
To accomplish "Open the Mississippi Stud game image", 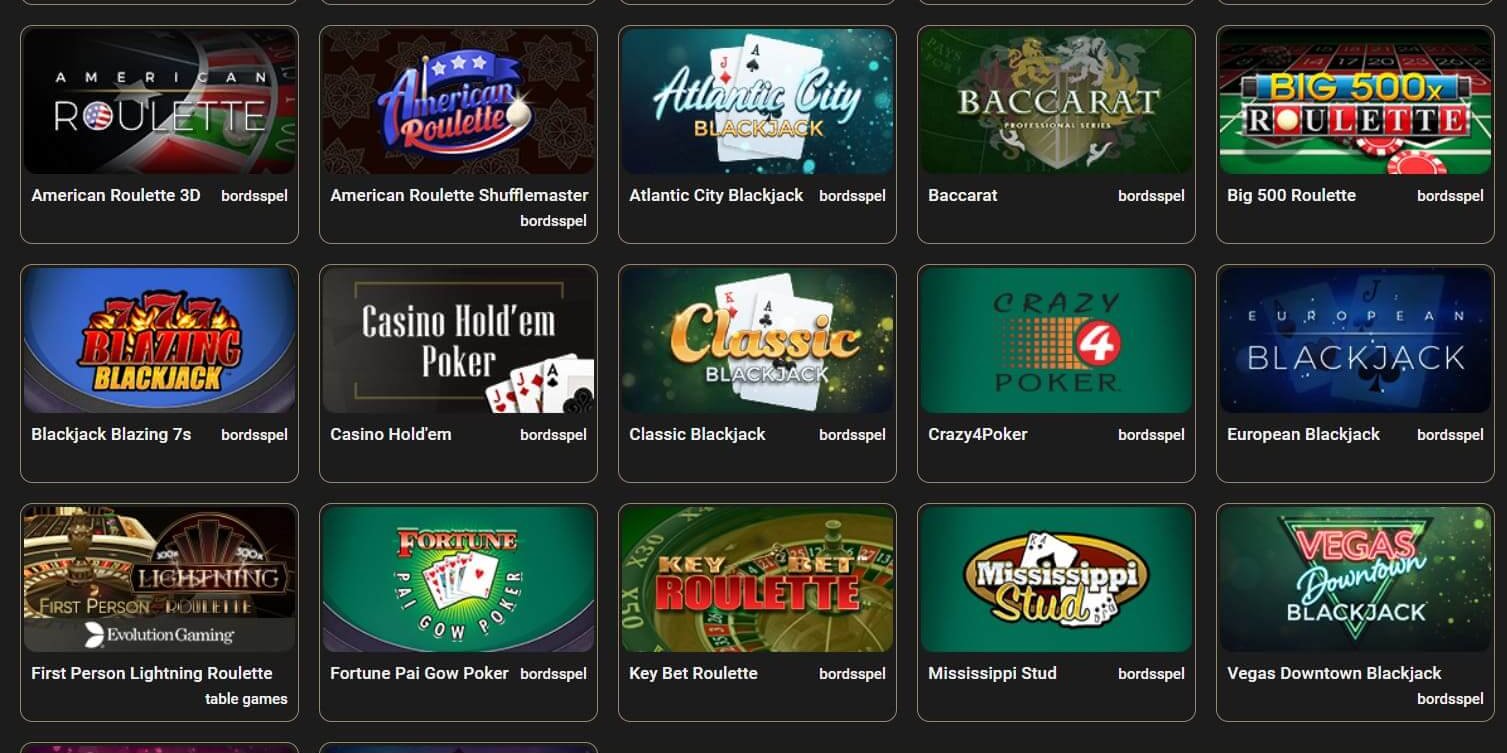I will click(1056, 580).
